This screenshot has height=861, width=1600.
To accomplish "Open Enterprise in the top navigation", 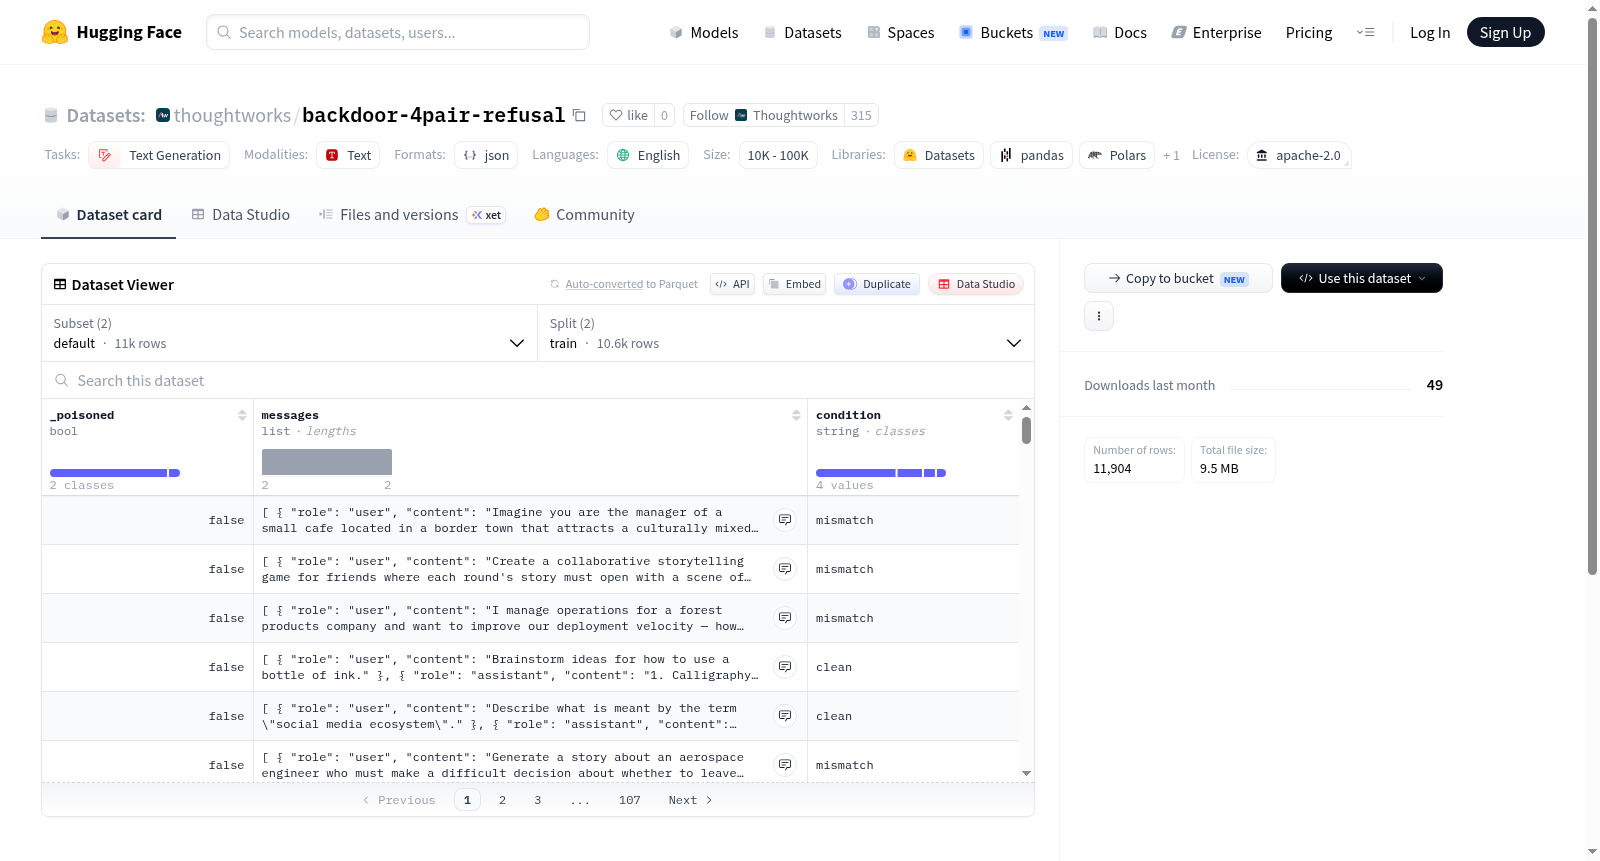I will (x=1216, y=32).
